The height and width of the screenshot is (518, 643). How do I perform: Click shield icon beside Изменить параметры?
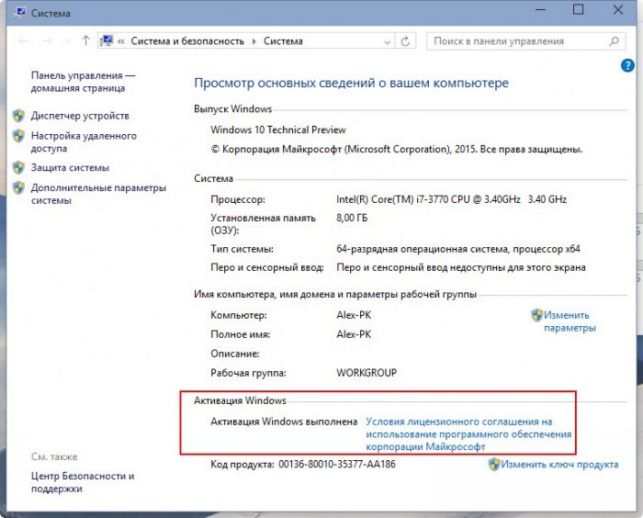[x=537, y=315]
